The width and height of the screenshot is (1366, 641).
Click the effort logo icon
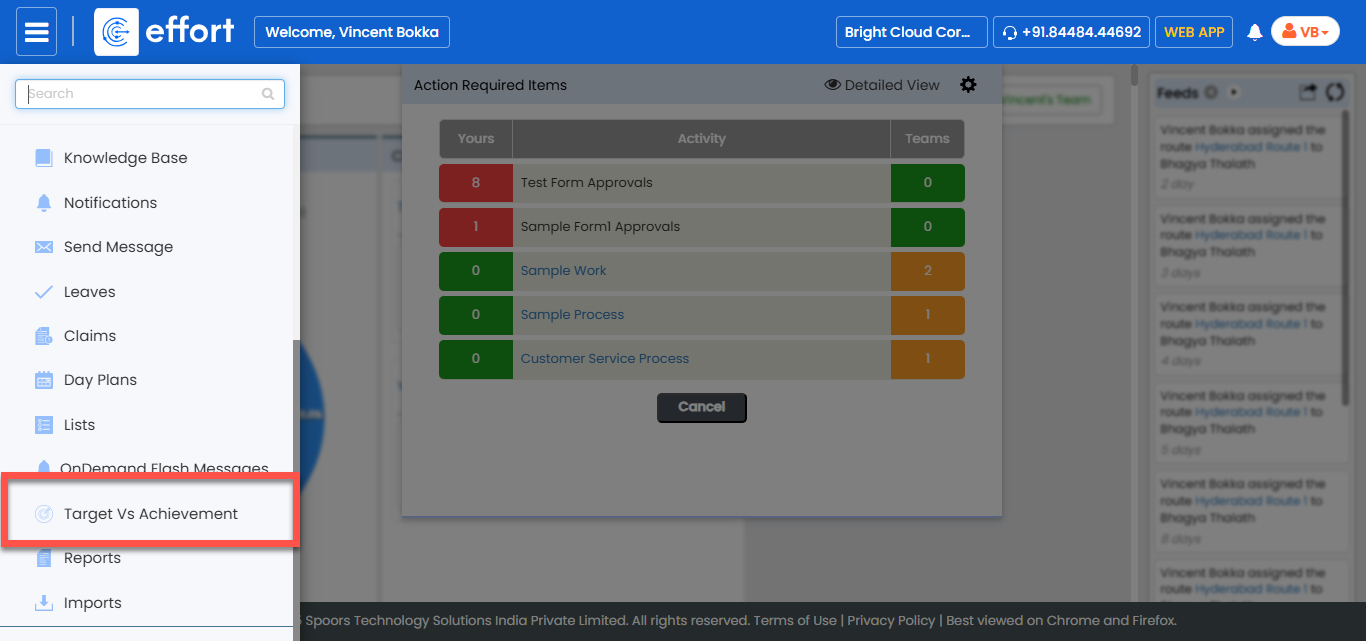(x=116, y=32)
